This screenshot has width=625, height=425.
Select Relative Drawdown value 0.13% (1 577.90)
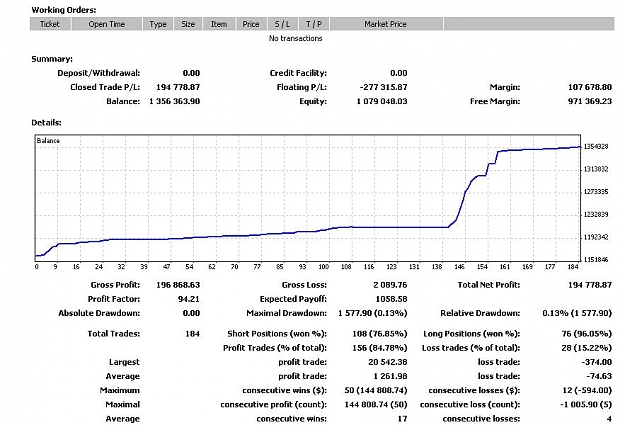pyautogui.click(x=577, y=313)
